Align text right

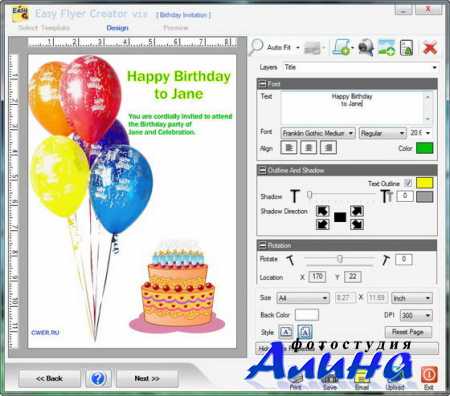click(328, 148)
